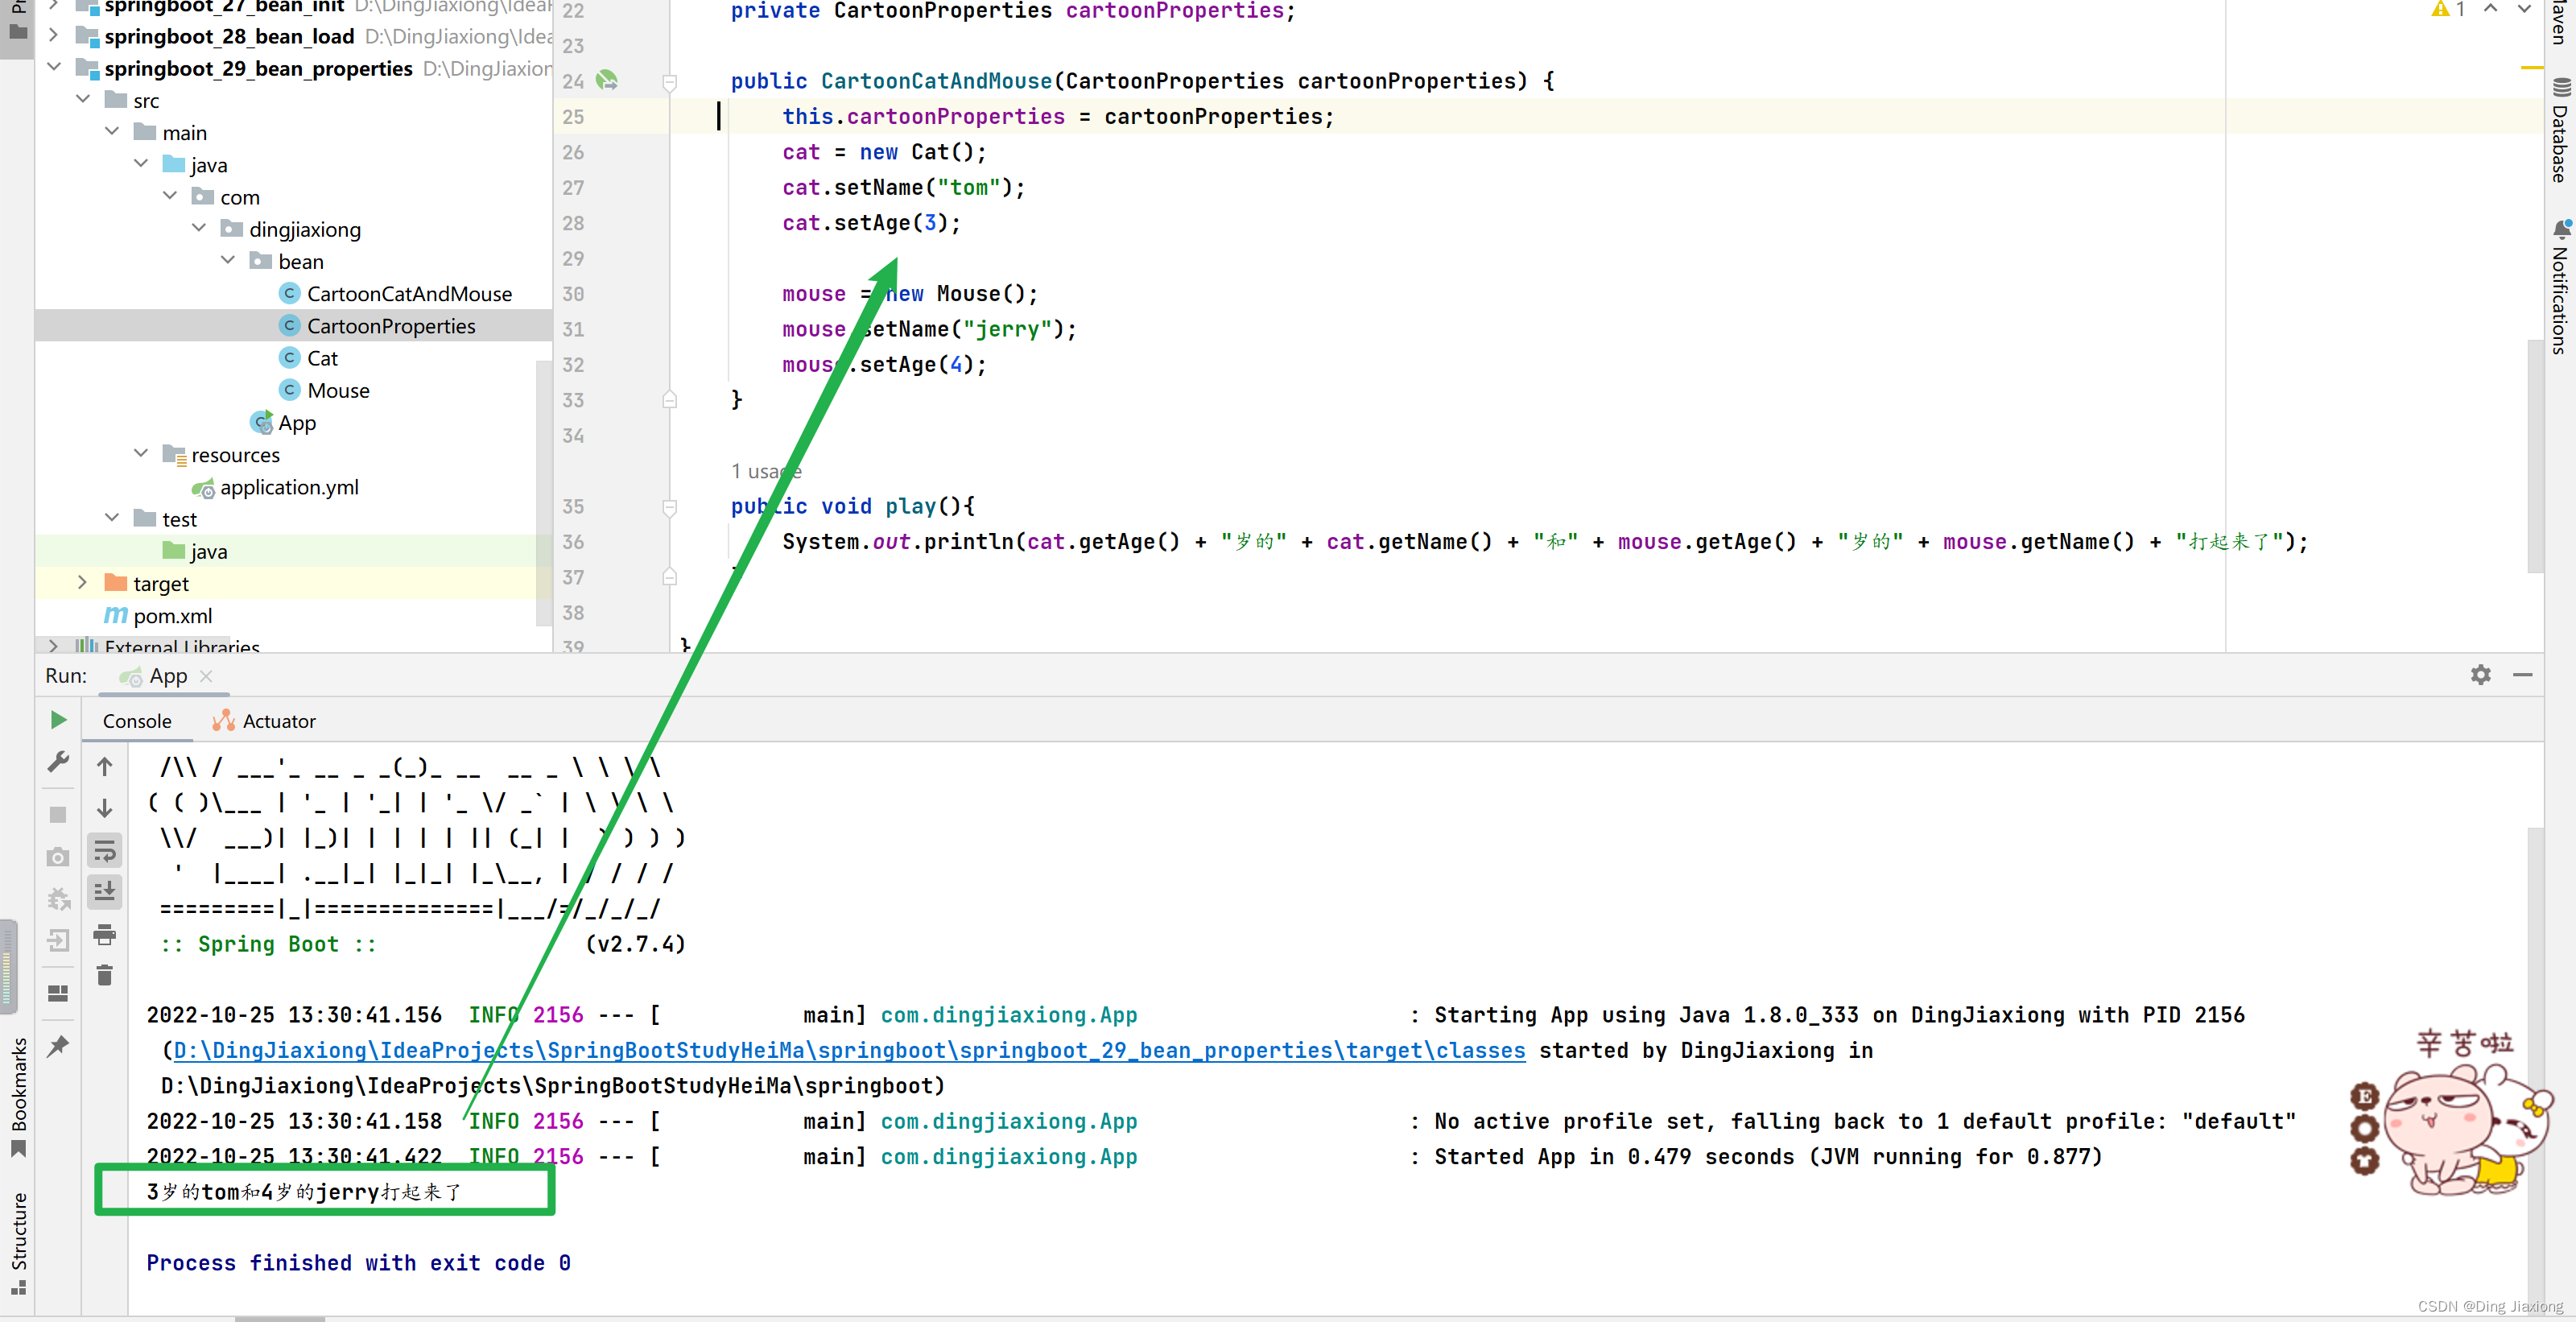The width and height of the screenshot is (2576, 1322).
Task: Click the pin tab icon
Action: [58, 1046]
